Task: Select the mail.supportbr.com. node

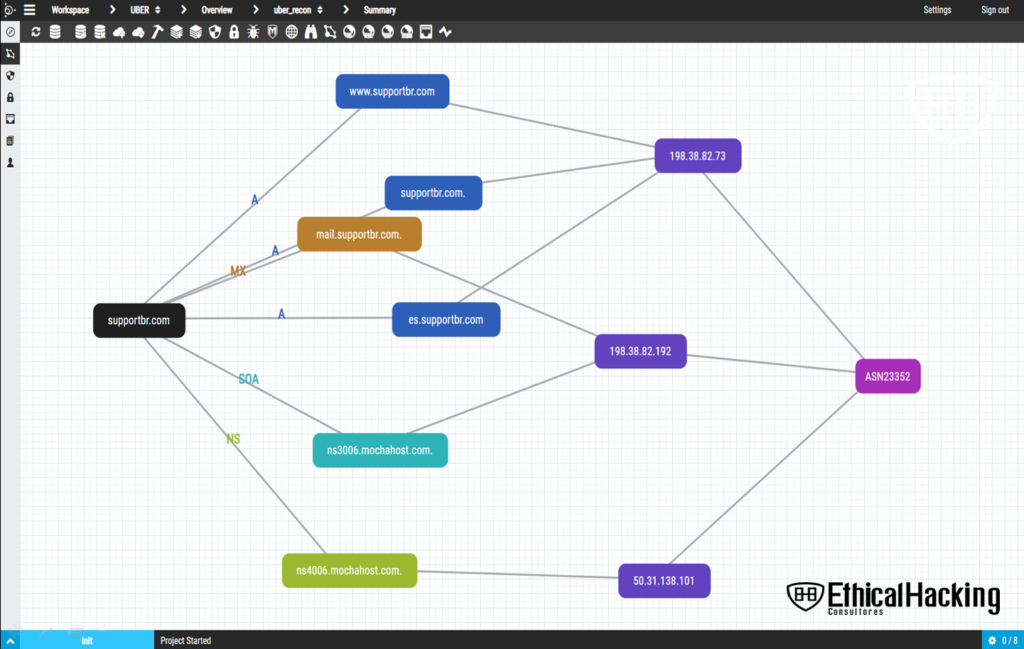Action: [359, 234]
